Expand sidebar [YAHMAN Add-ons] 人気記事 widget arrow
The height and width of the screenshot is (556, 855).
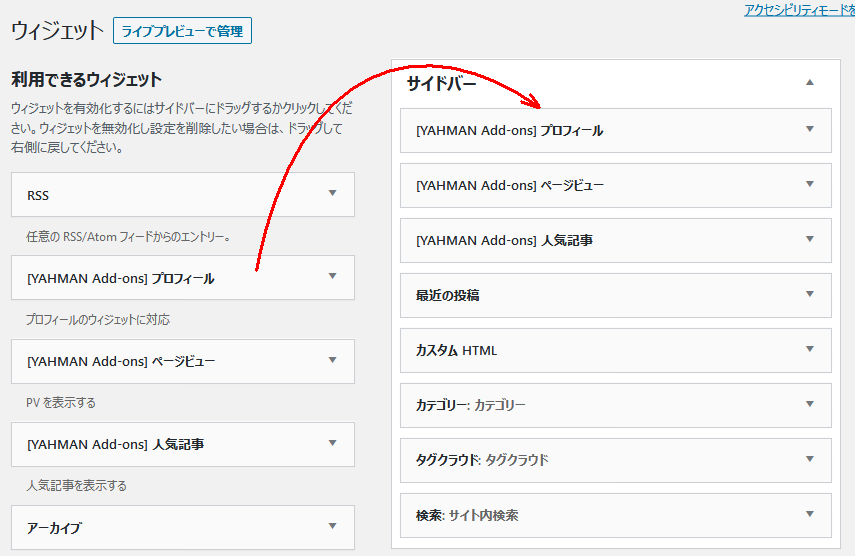click(x=810, y=239)
